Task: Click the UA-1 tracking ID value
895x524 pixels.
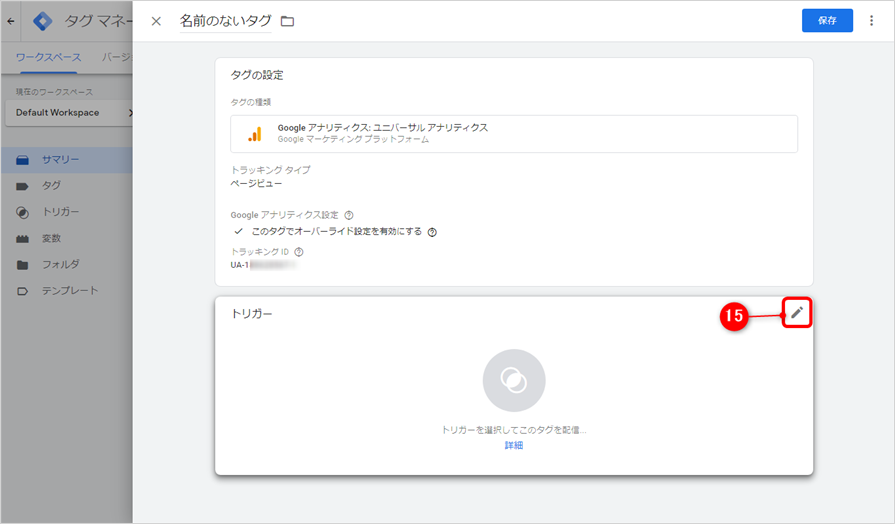Action: coord(263,265)
